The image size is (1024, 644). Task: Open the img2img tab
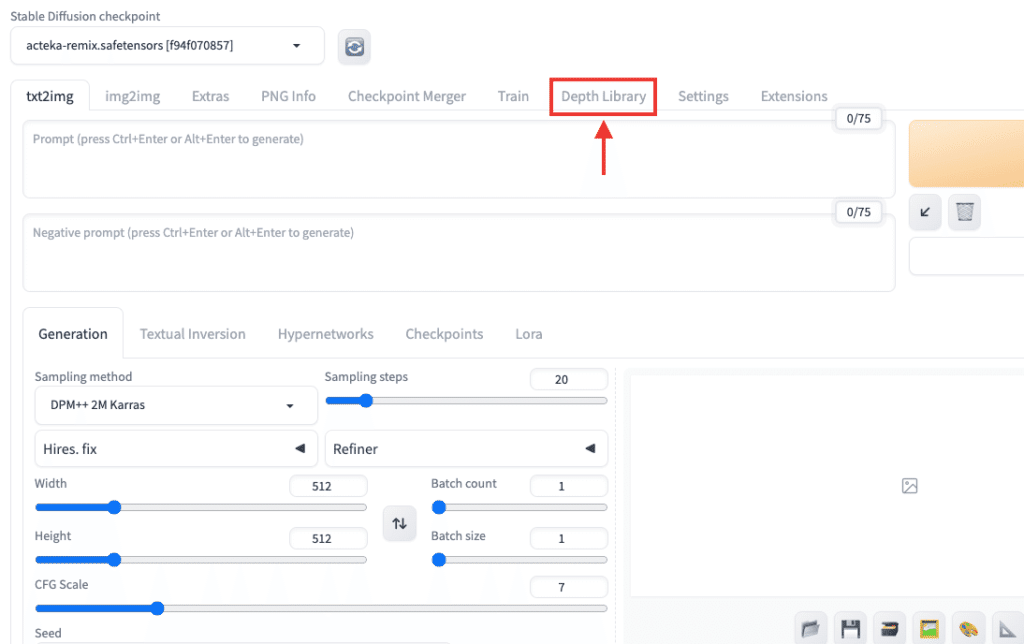click(x=132, y=97)
